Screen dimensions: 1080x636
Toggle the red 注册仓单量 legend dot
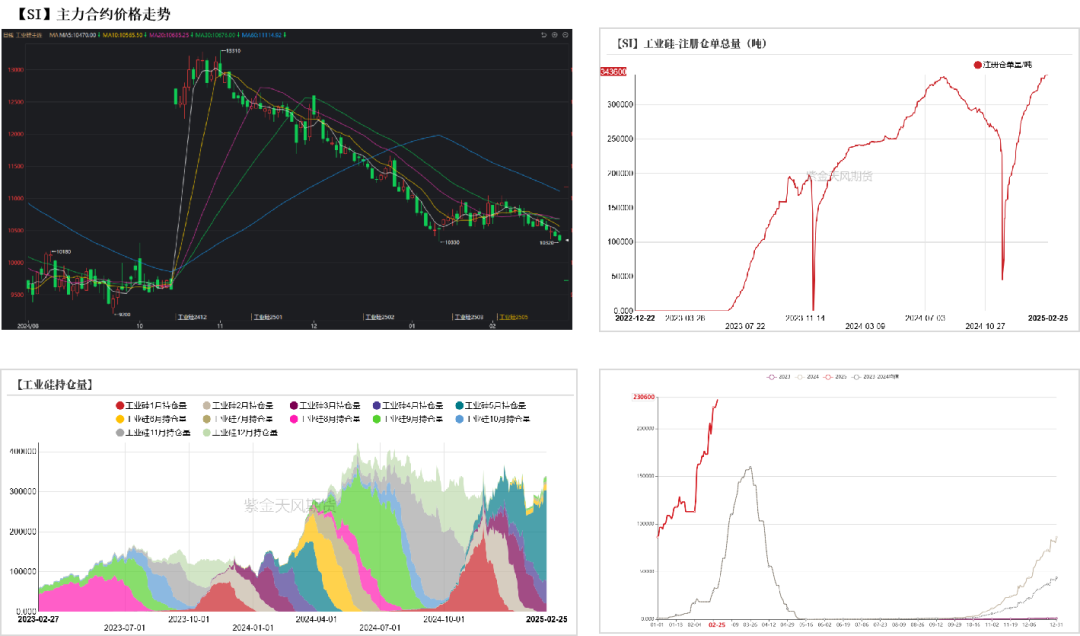[978, 64]
